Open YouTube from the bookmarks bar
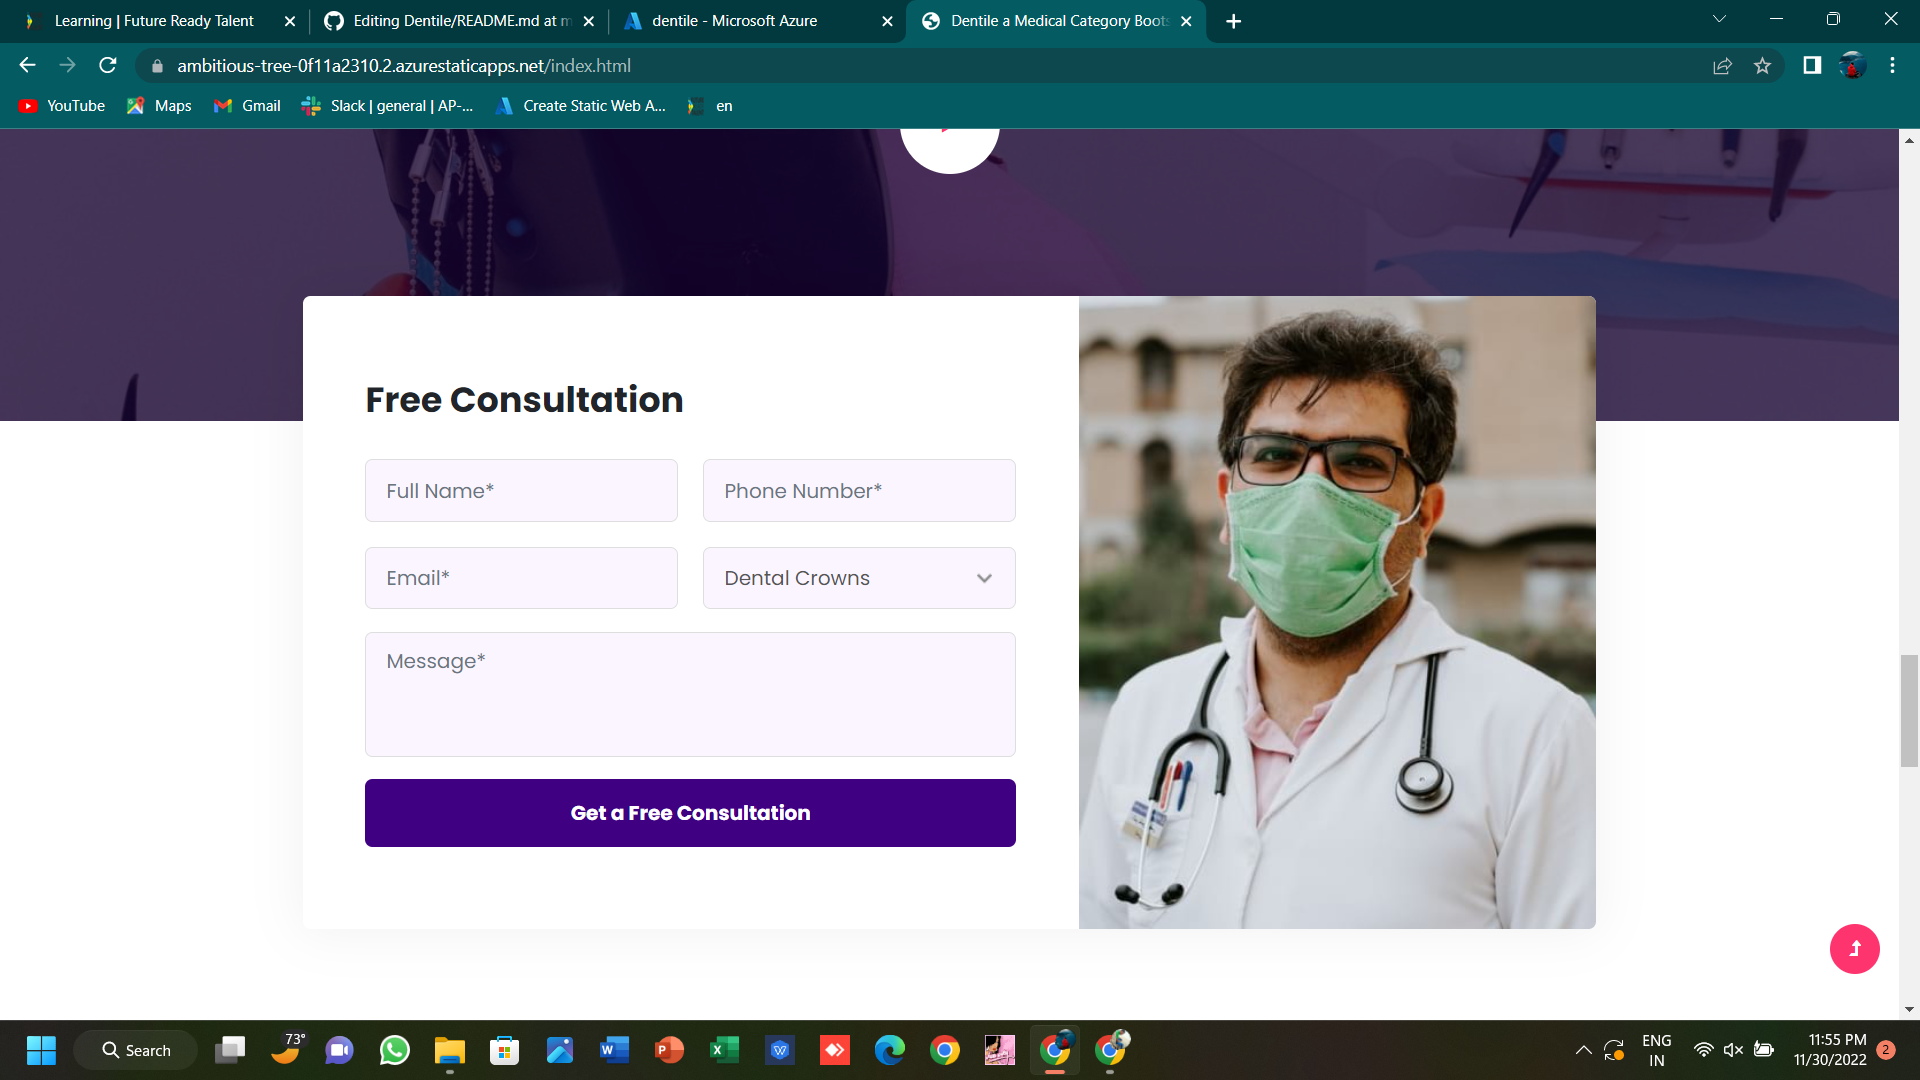 (62, 105)
